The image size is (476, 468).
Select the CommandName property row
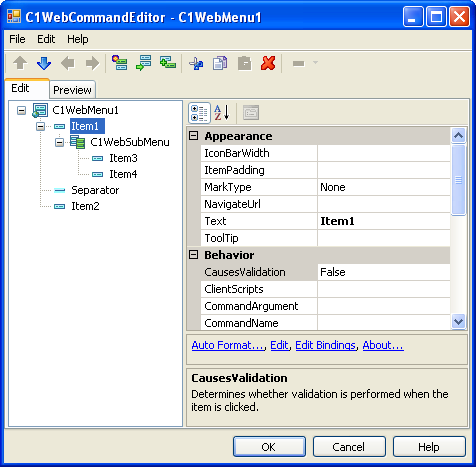325,323
